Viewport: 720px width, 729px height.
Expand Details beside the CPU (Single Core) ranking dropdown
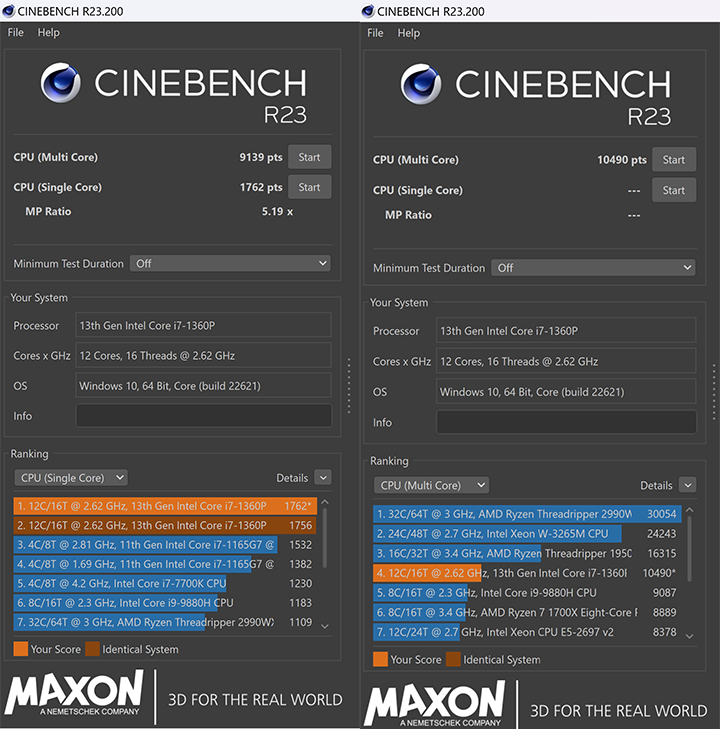[x=322, y=478]
